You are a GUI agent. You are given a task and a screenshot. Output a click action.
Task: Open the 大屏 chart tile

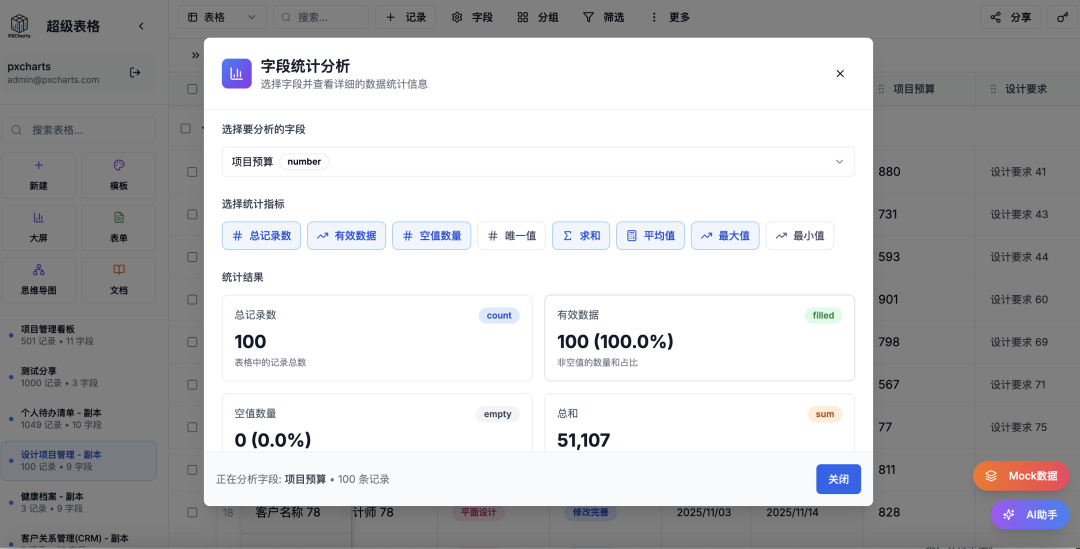click(39, 227)
